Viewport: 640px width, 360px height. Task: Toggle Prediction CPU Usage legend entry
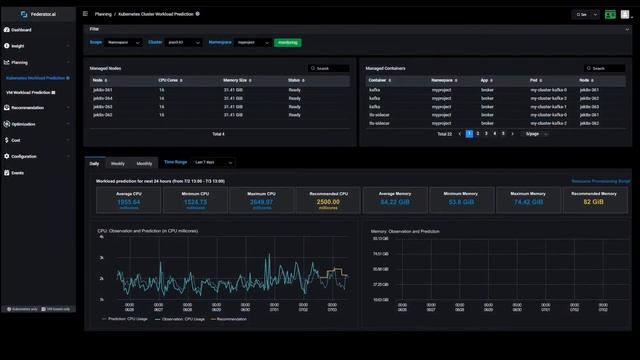click(x=124, y=319)
